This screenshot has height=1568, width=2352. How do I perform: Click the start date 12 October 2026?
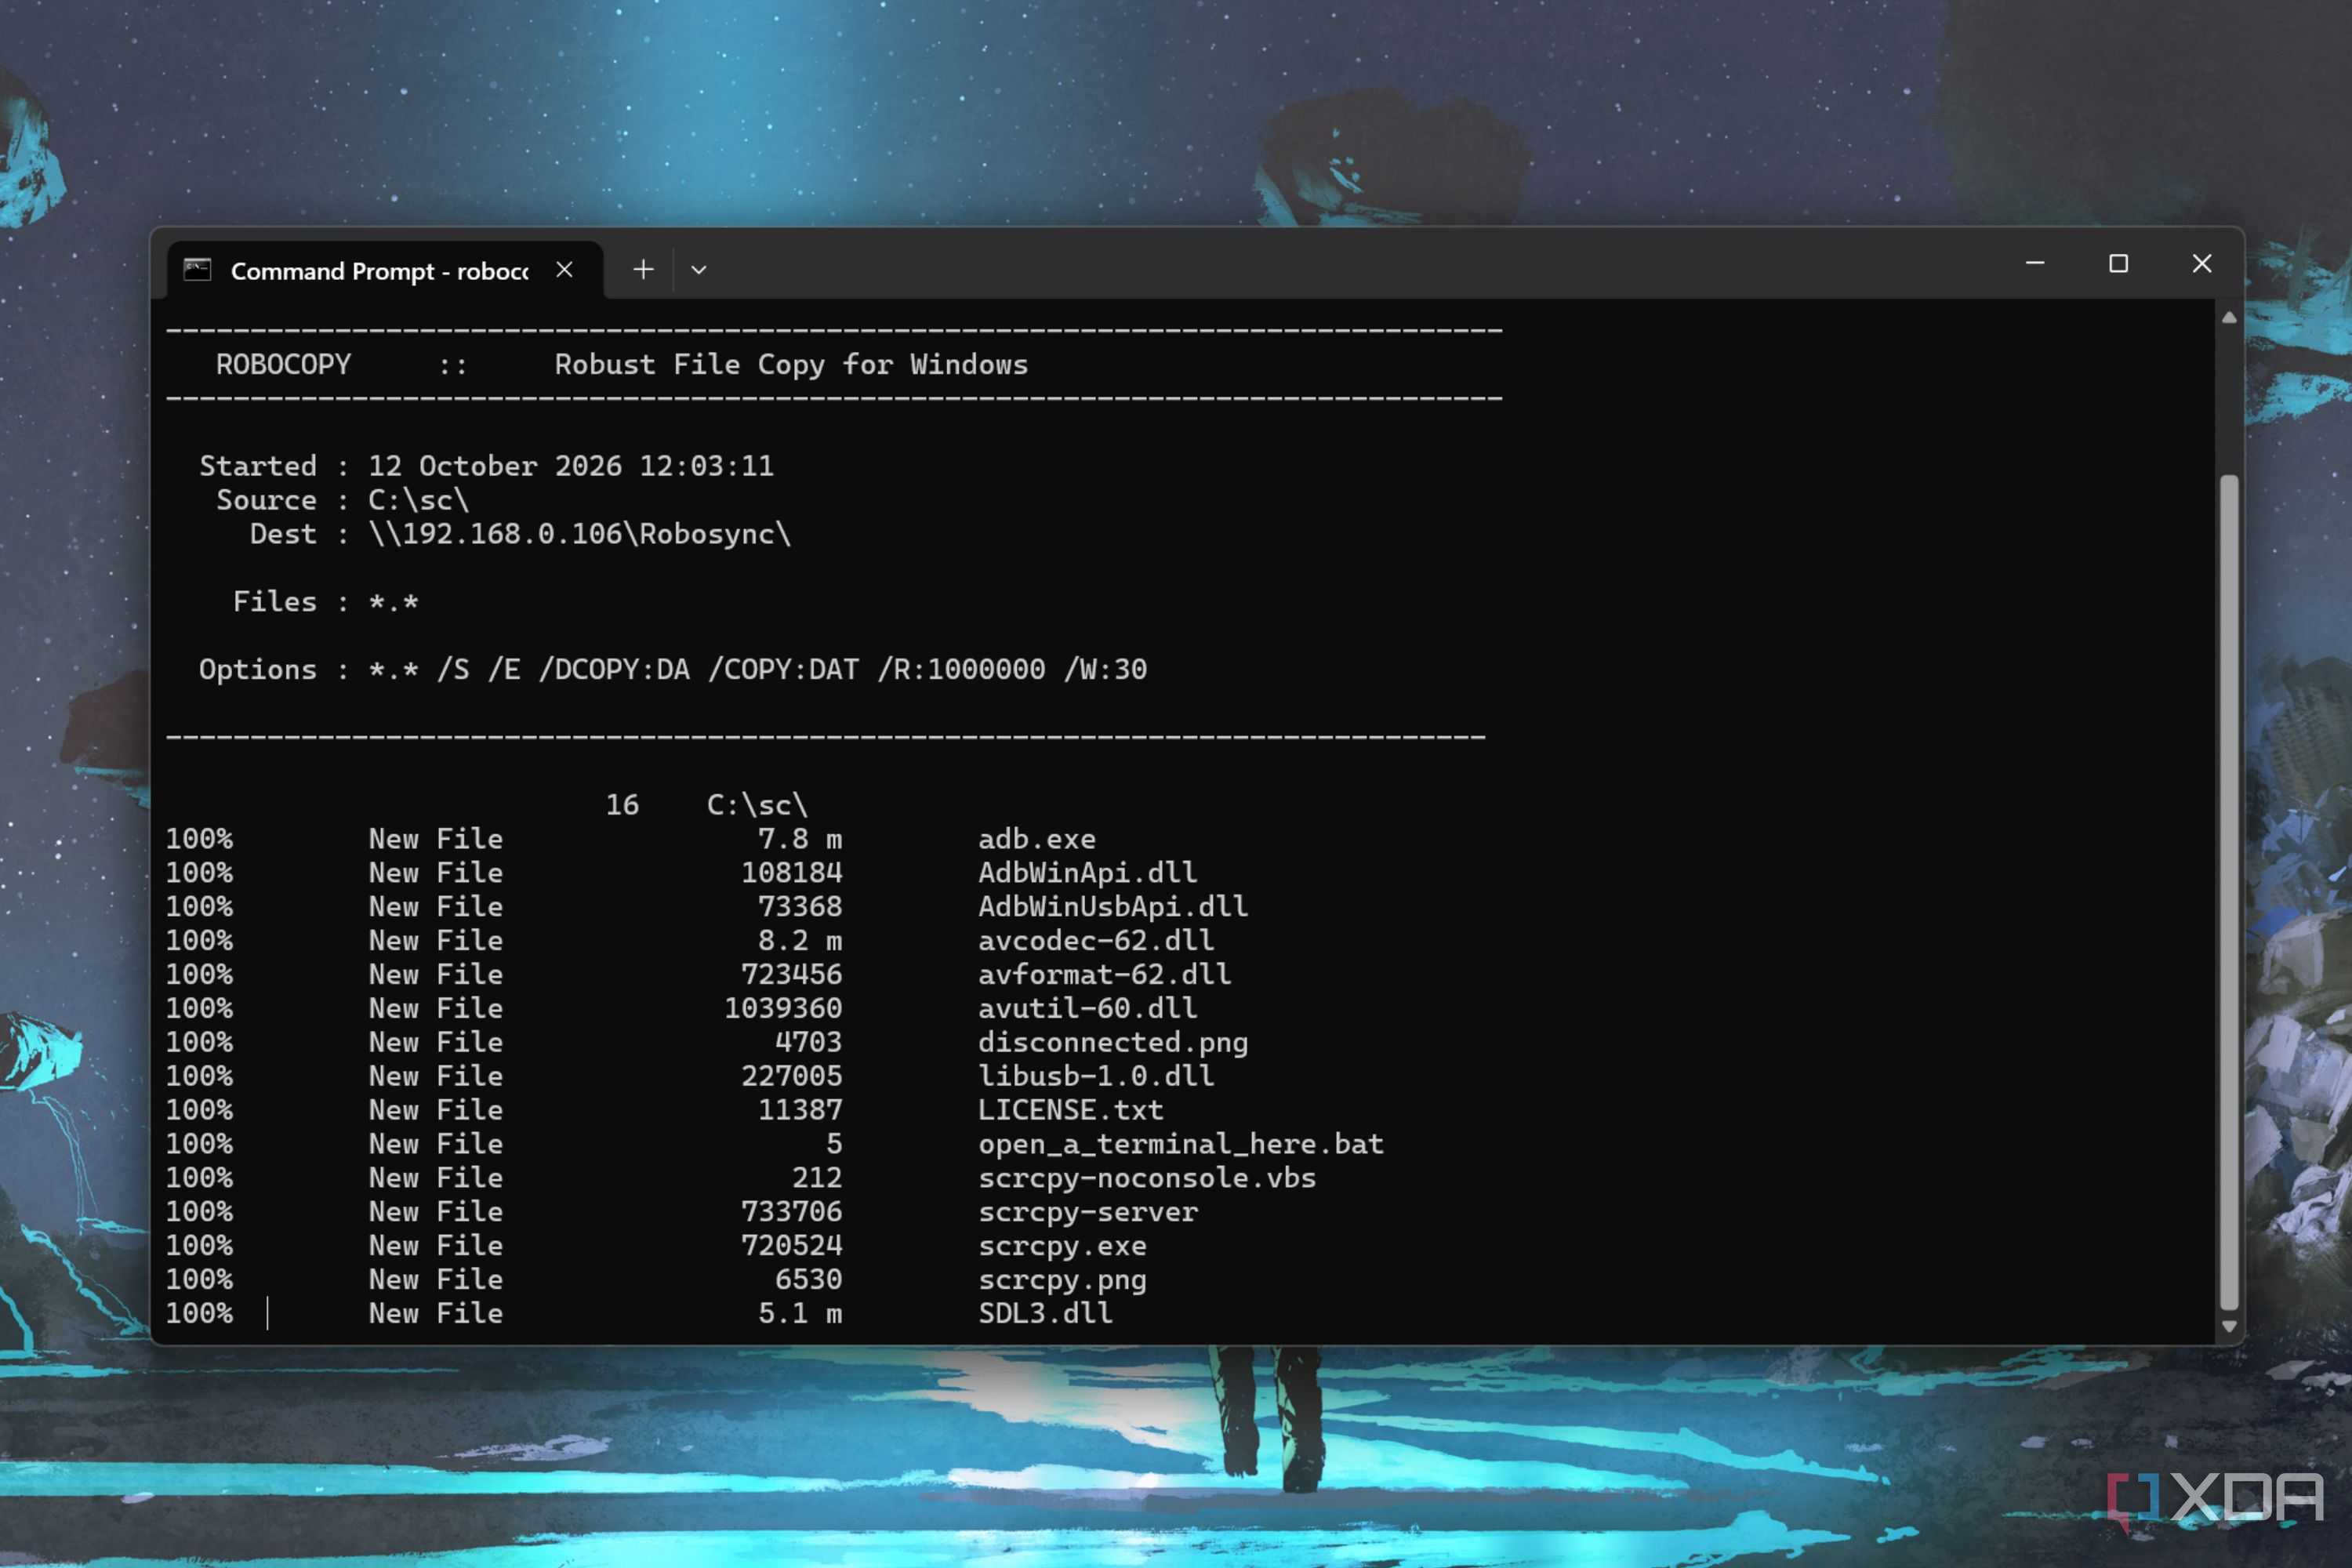coord(495,466)
